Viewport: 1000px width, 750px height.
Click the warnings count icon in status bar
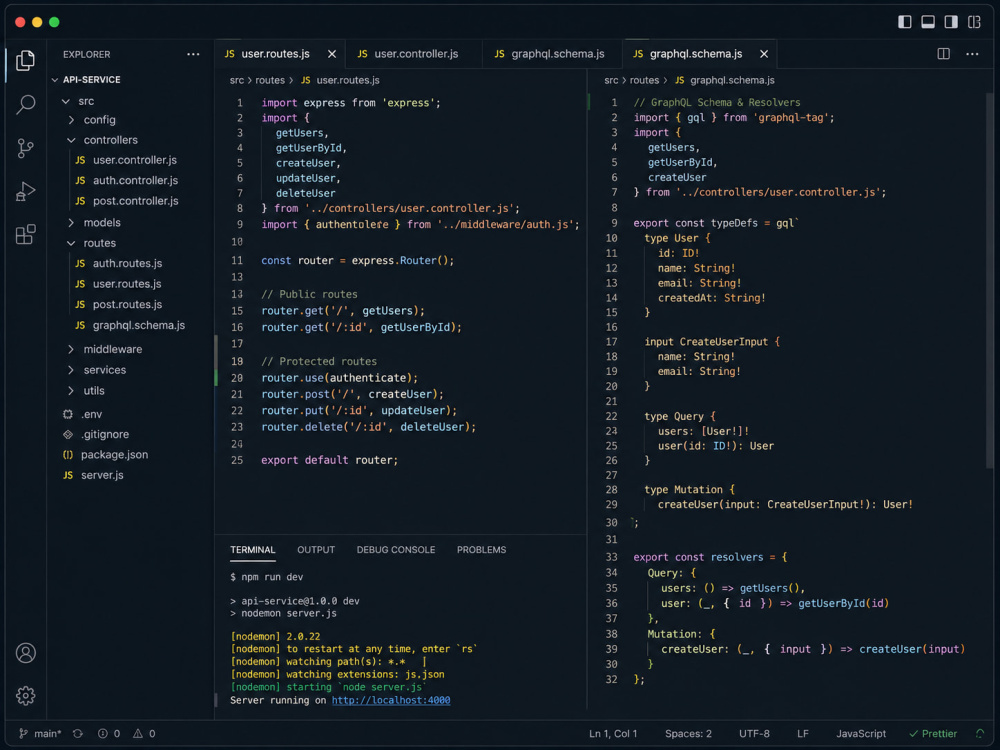click(144, 733)
